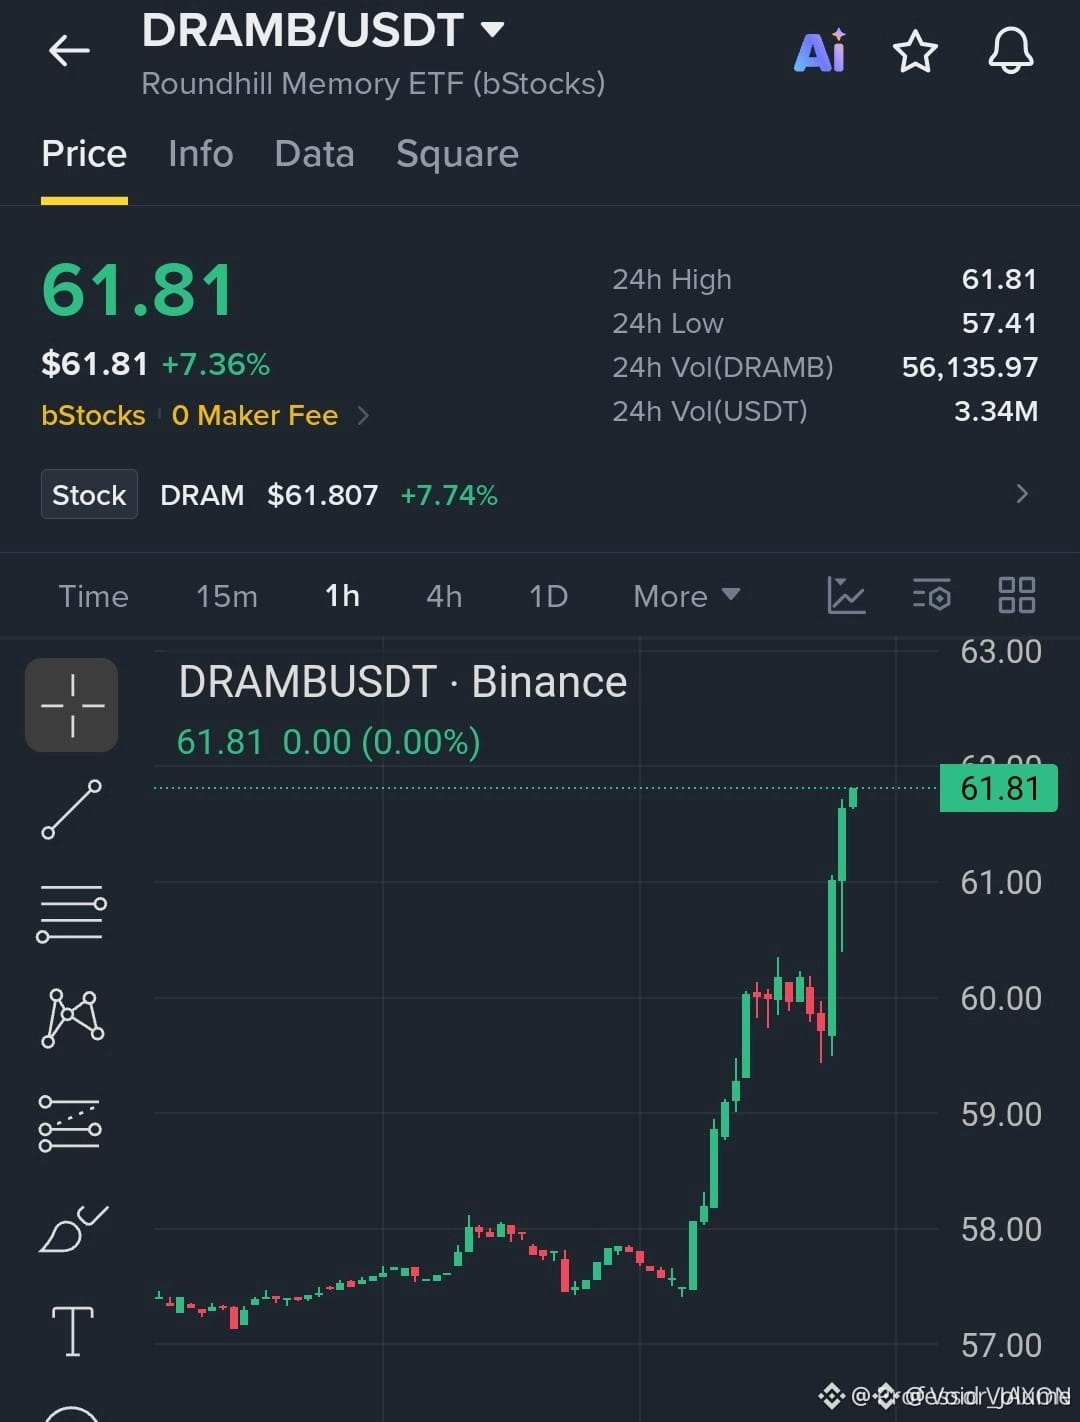Expand the DRAMB/USDT pair dropdown arrow
The width and height of the screenshot is (1080, 1422).
[x=492, y=30]
